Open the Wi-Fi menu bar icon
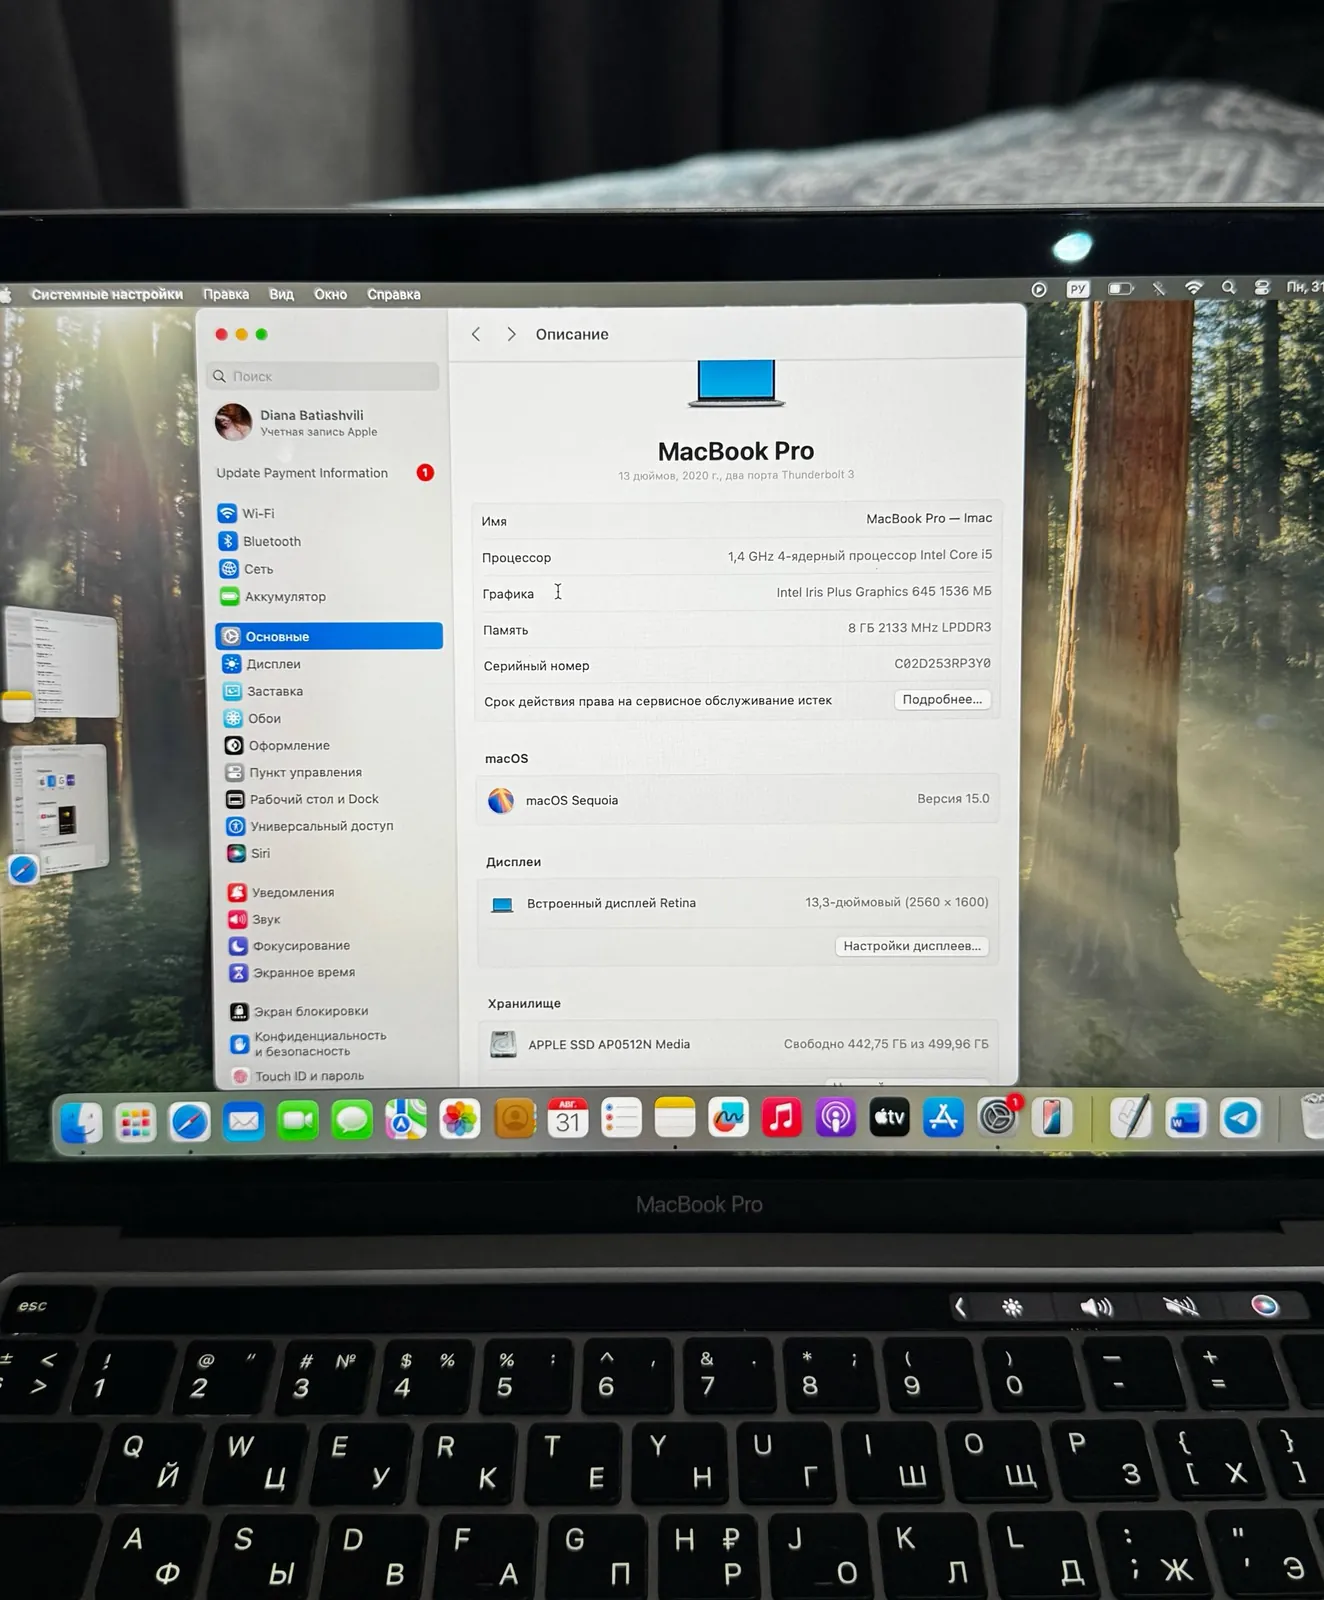 (1194, 287)
